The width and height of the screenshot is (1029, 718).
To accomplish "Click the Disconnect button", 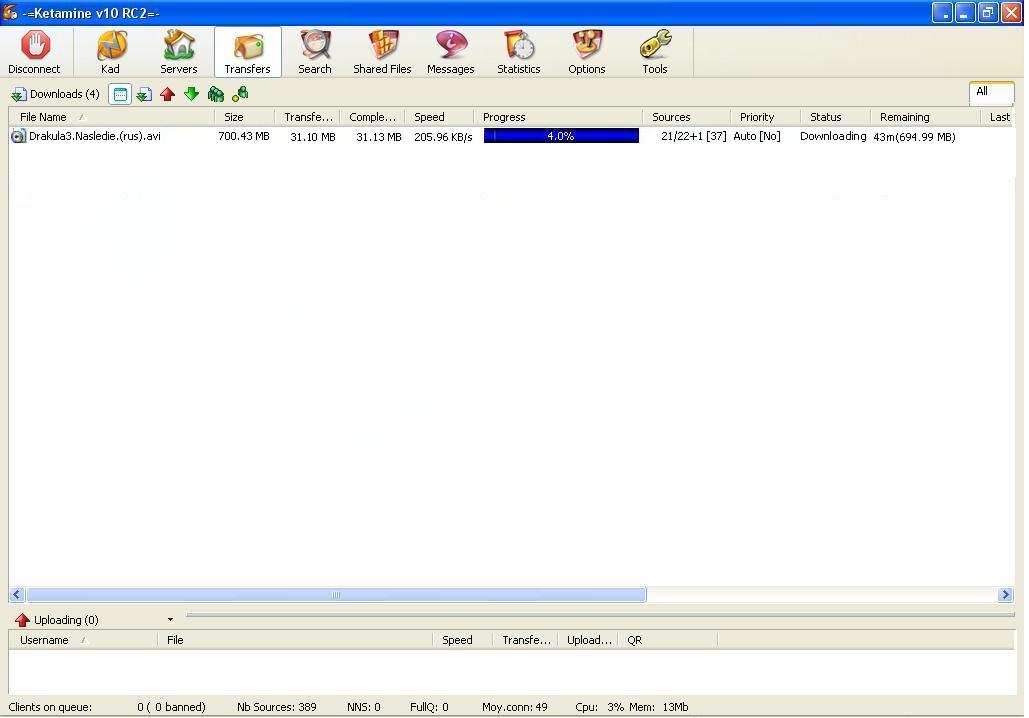I will 35,52.
